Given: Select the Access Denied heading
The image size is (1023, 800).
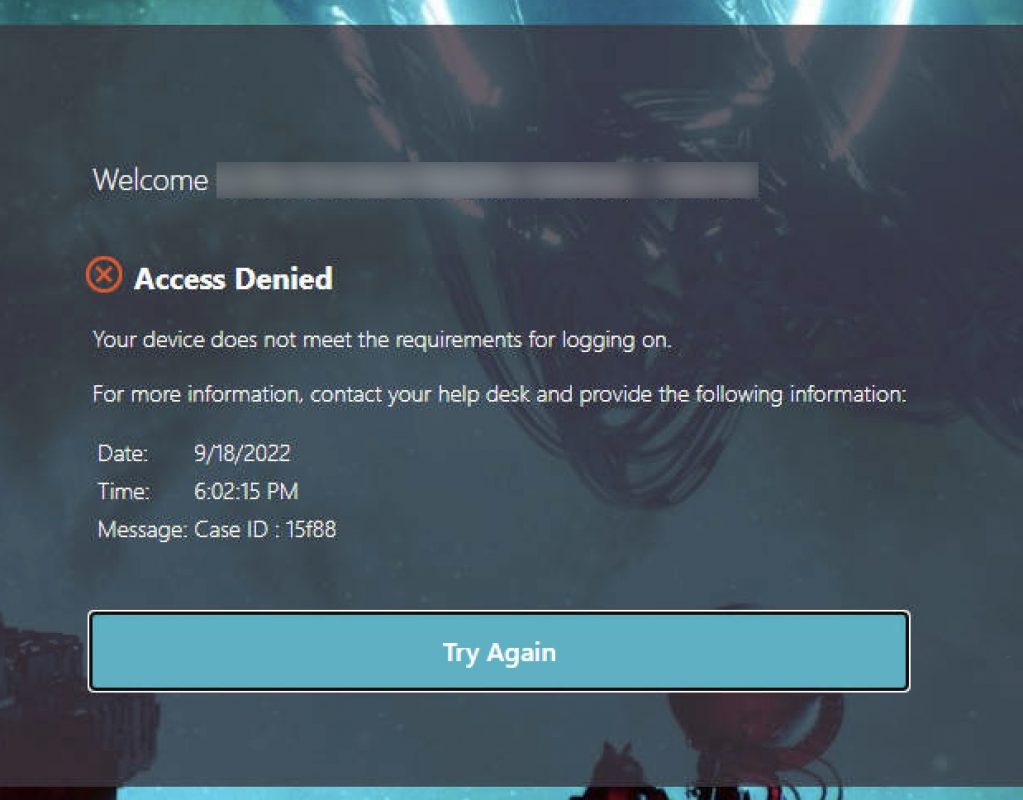Looking at the screenshot, I should tap(233, 279).
